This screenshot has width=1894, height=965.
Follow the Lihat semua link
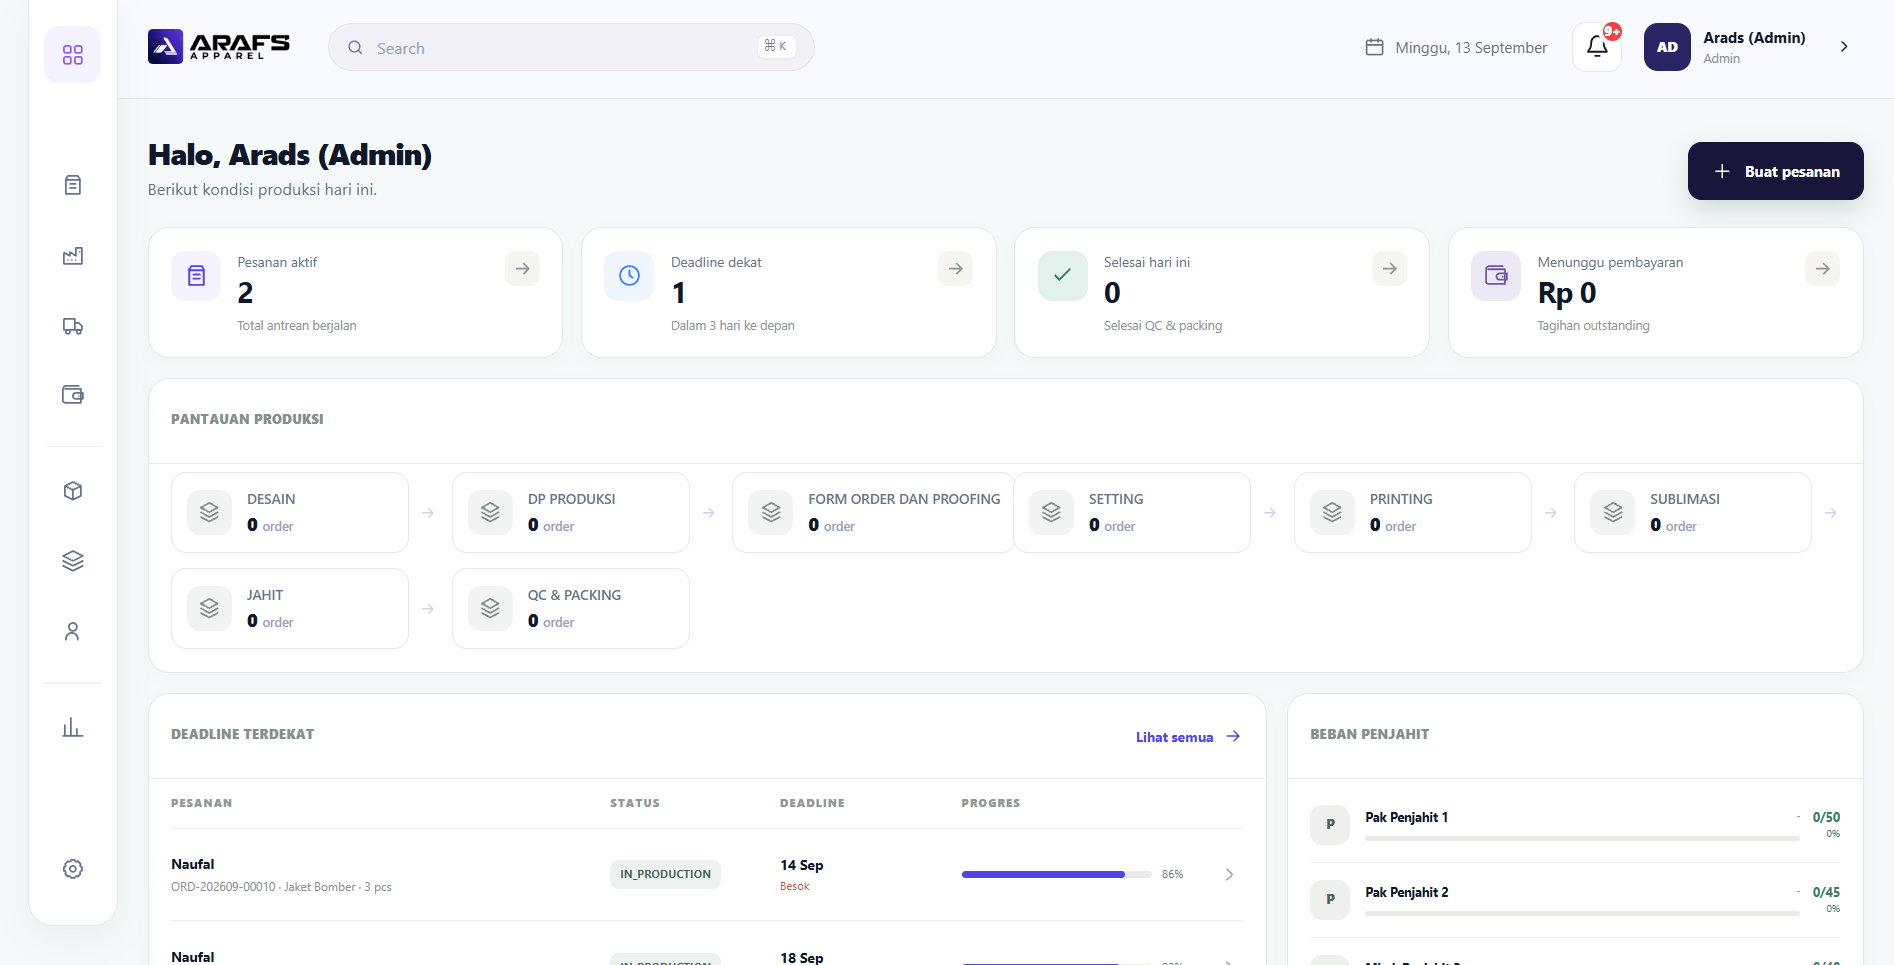[1188, 737]
